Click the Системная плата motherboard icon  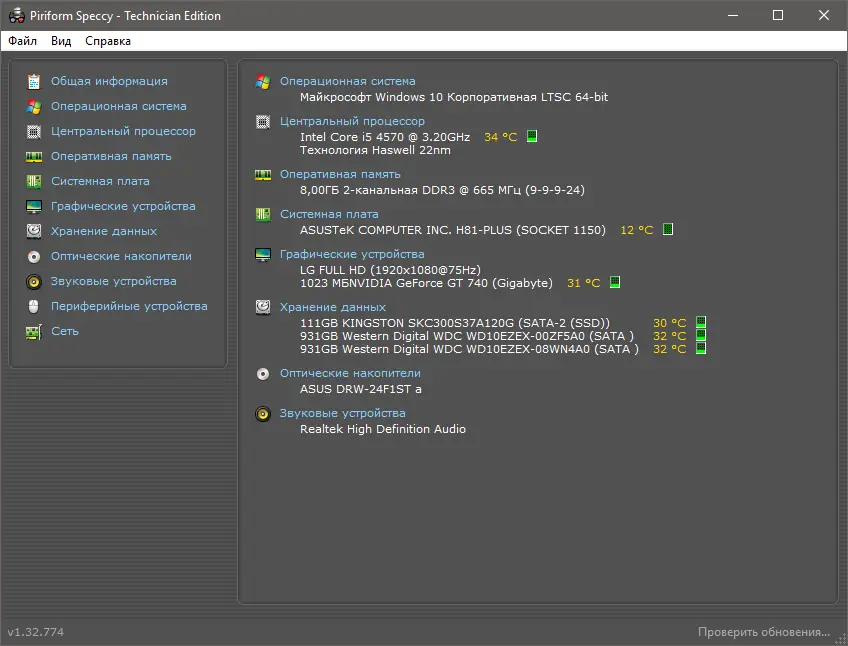click(36, 181)
